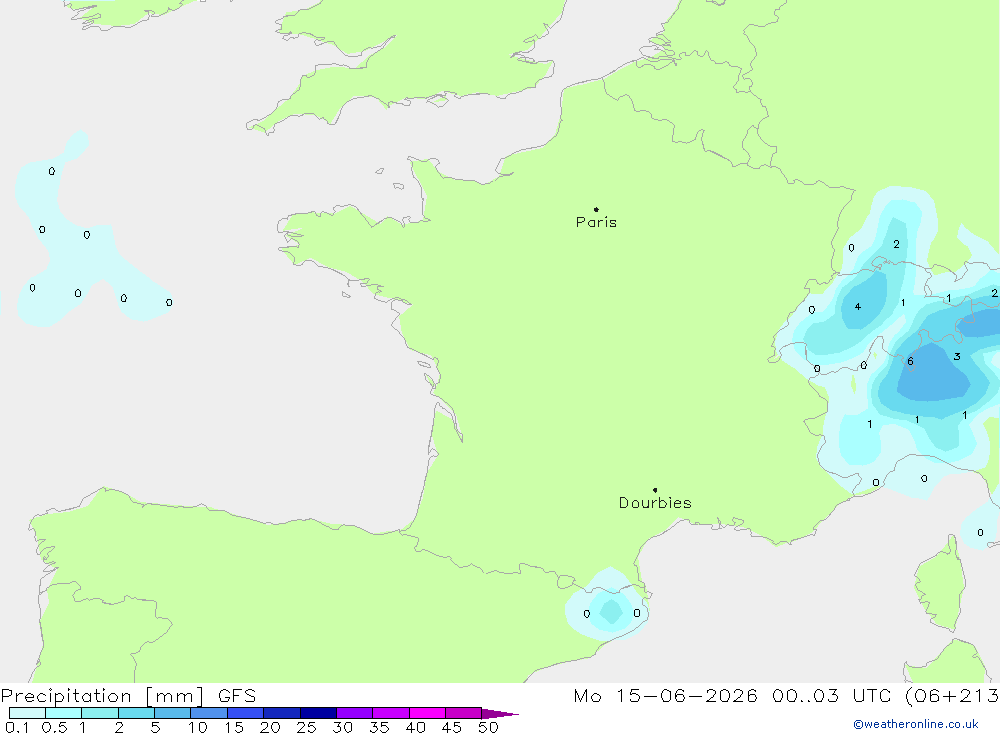Click the black dot marker above Paris
The width and height of the screenshot is (1000, 733).
point(596,209)
